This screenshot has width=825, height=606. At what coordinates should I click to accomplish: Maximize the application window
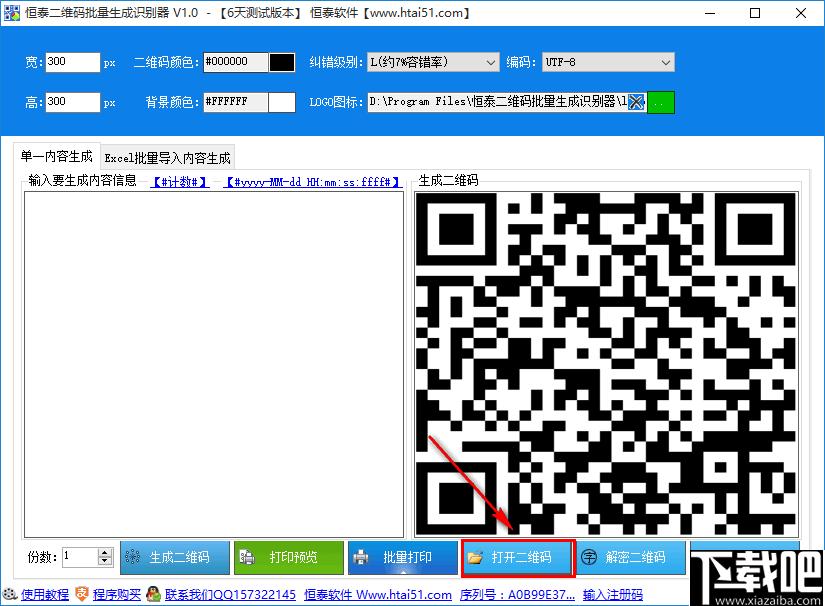pyautogui.click(x=755, y=13)
